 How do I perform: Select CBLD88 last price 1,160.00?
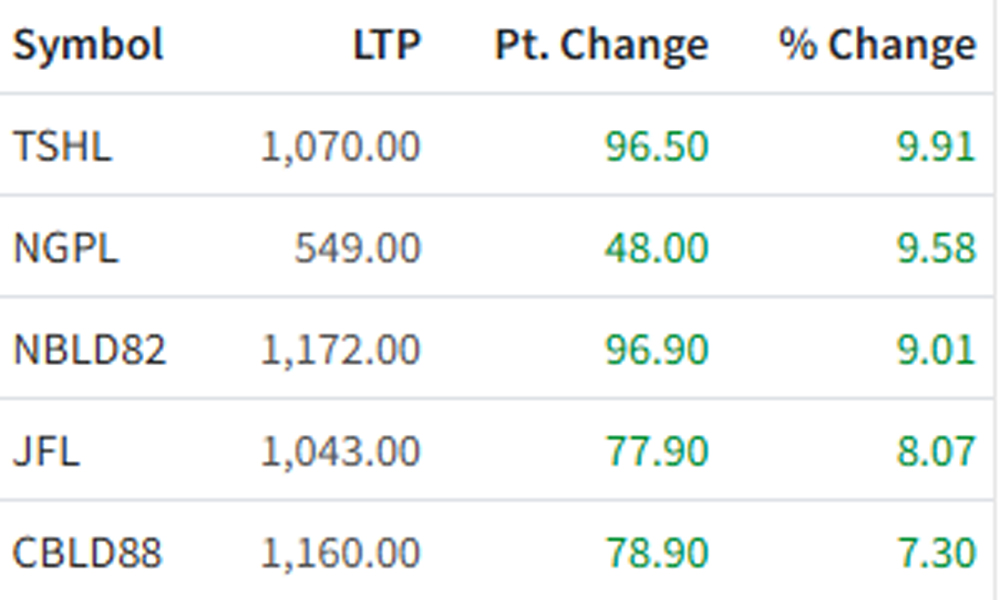click(341, 553)
